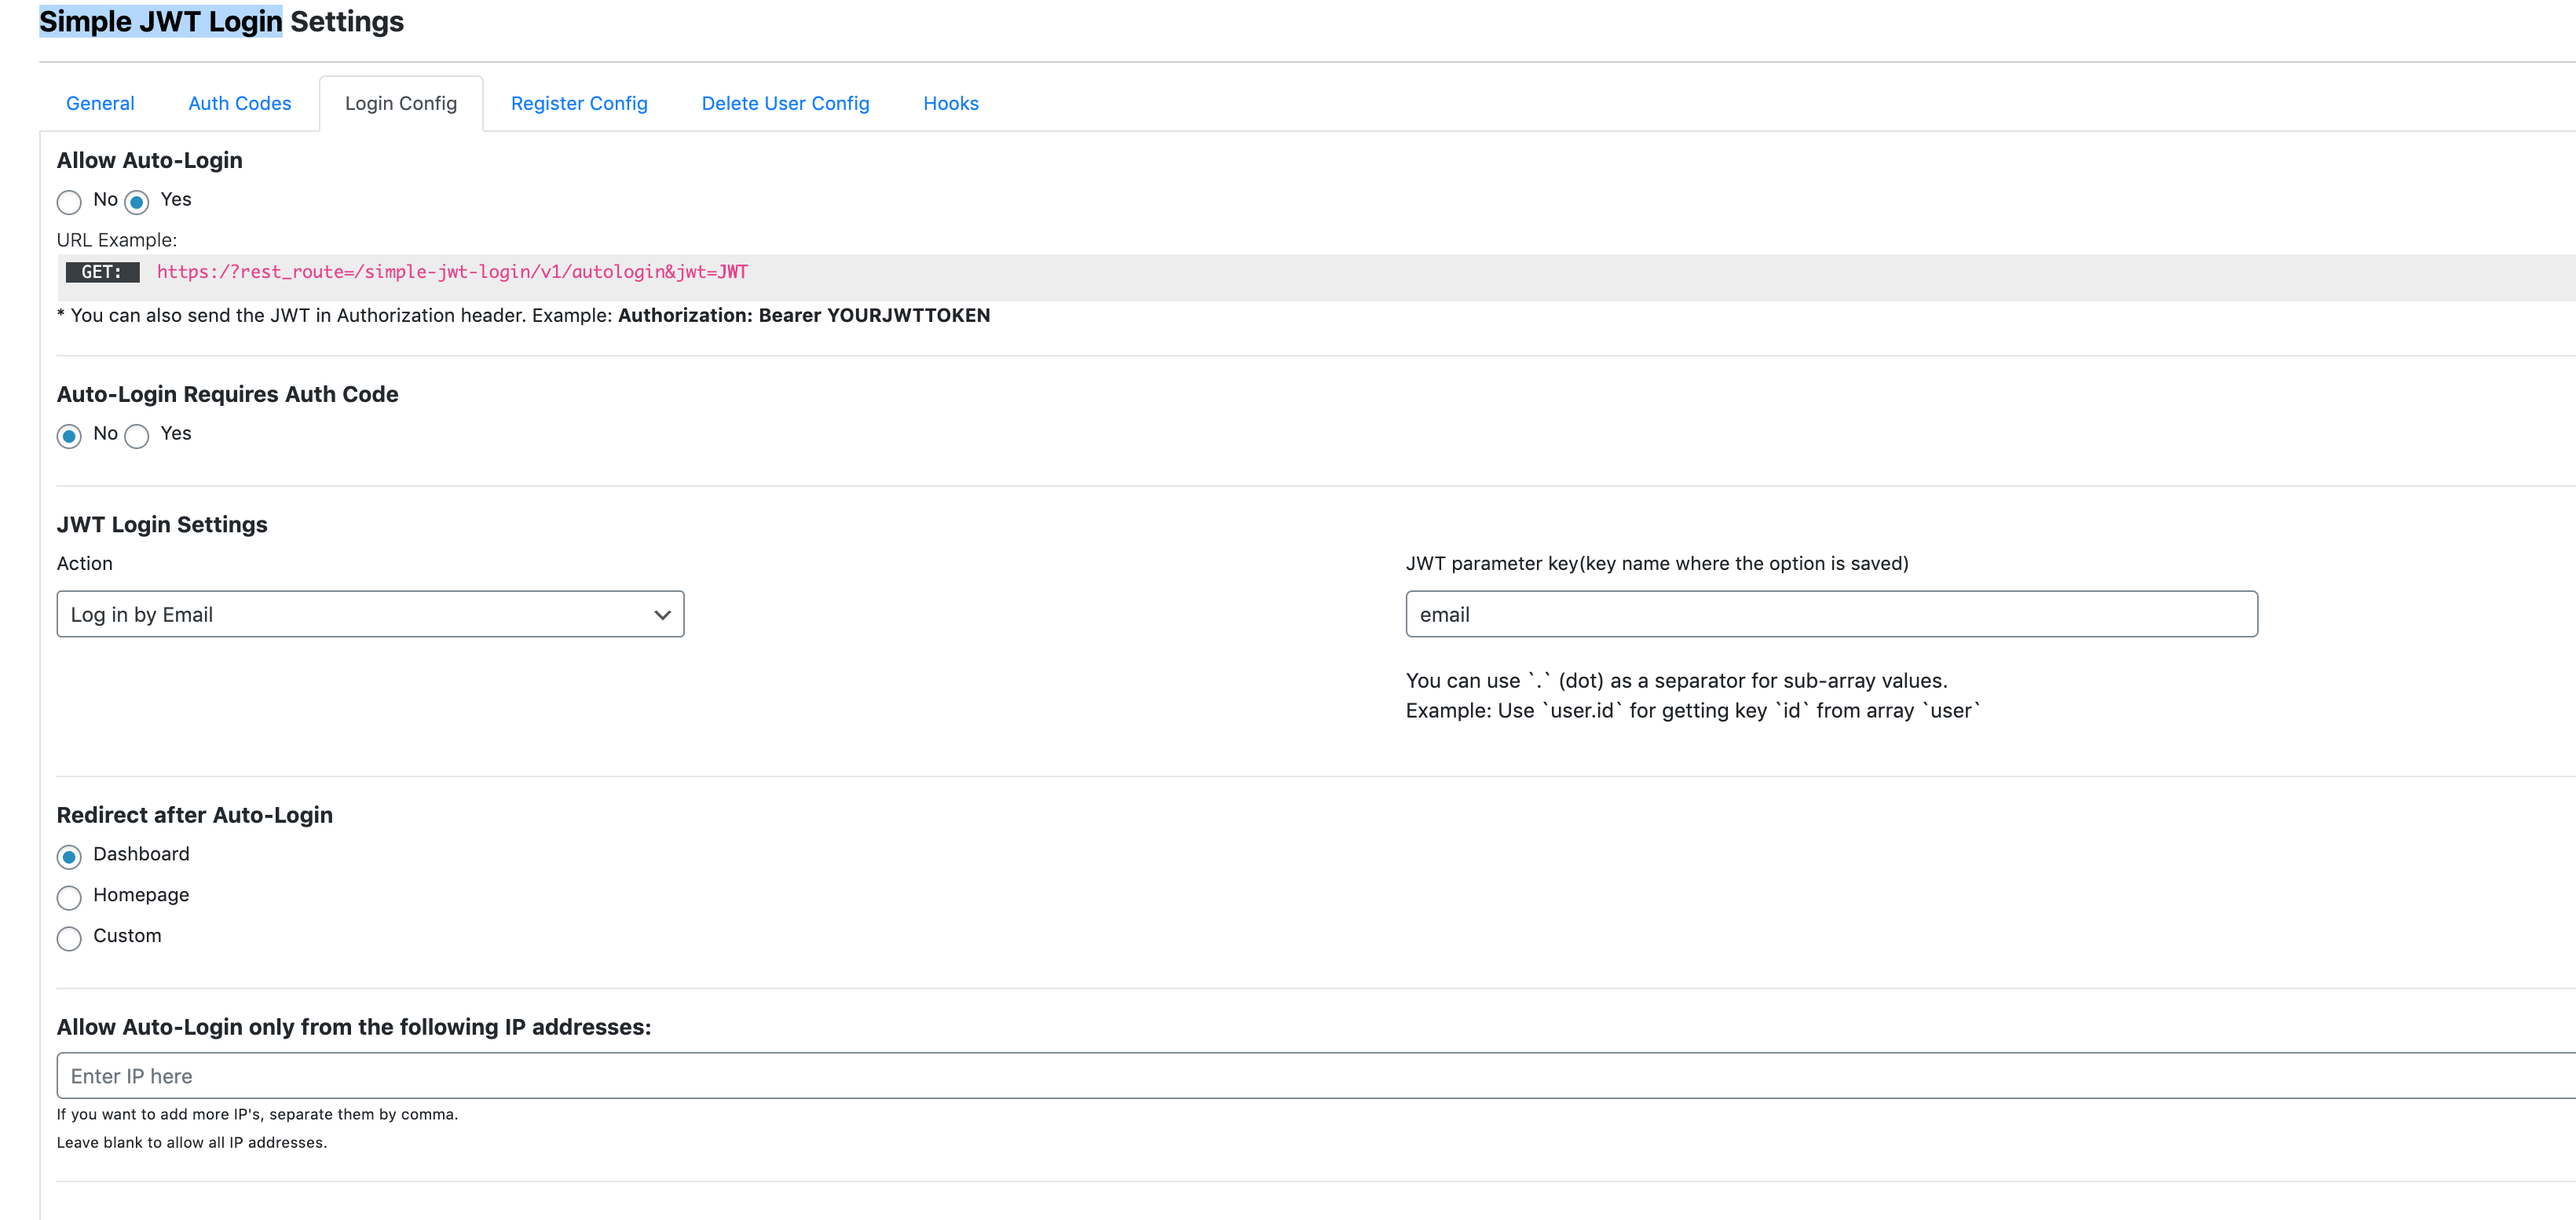Open the Auth Codes tab

(239, 103)
